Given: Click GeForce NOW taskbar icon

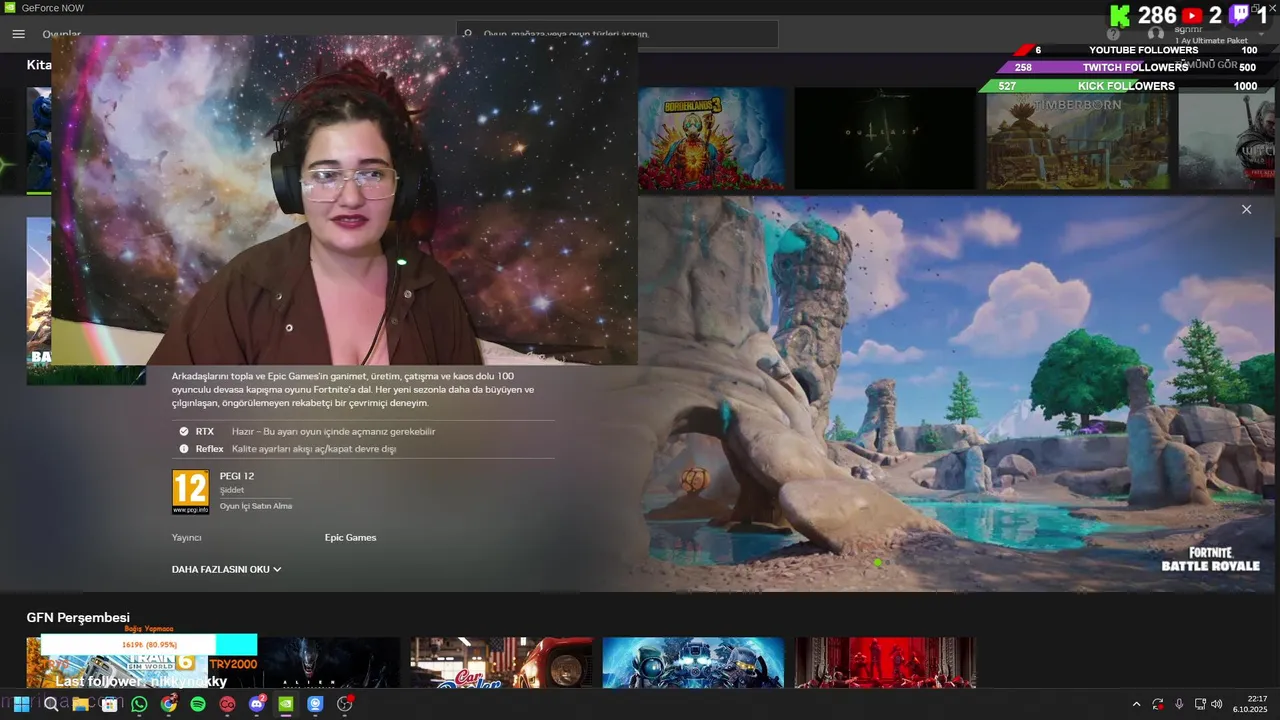Looking at the screenshot, I should click(286, 704).
